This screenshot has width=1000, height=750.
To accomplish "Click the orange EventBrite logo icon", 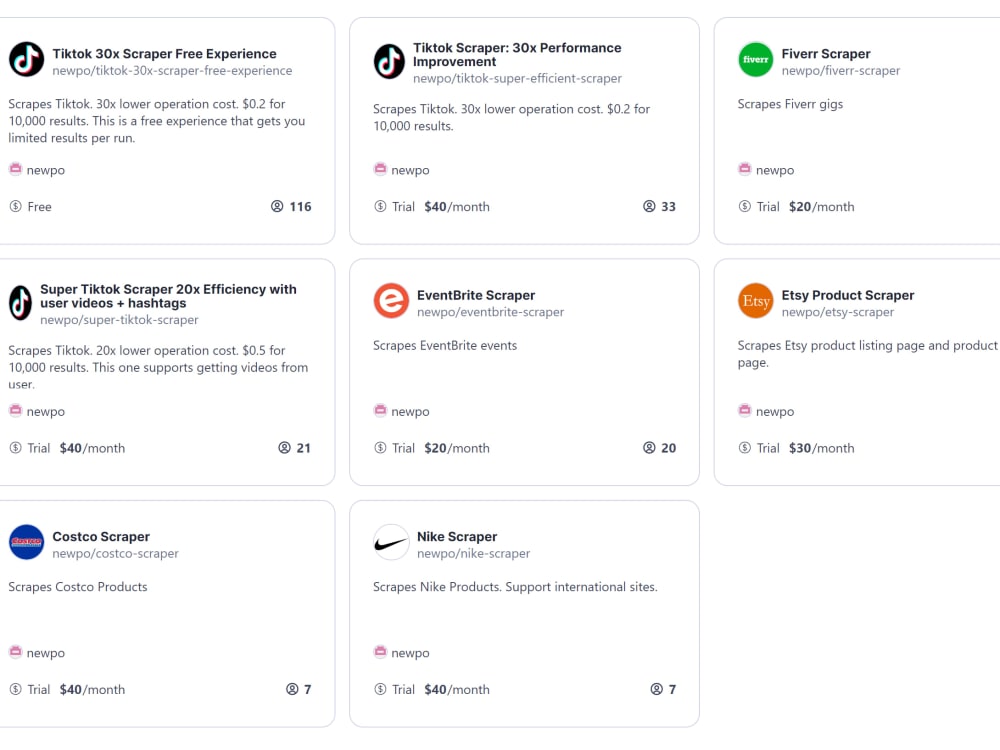I will pyautogui.click(x=391, y=300).
